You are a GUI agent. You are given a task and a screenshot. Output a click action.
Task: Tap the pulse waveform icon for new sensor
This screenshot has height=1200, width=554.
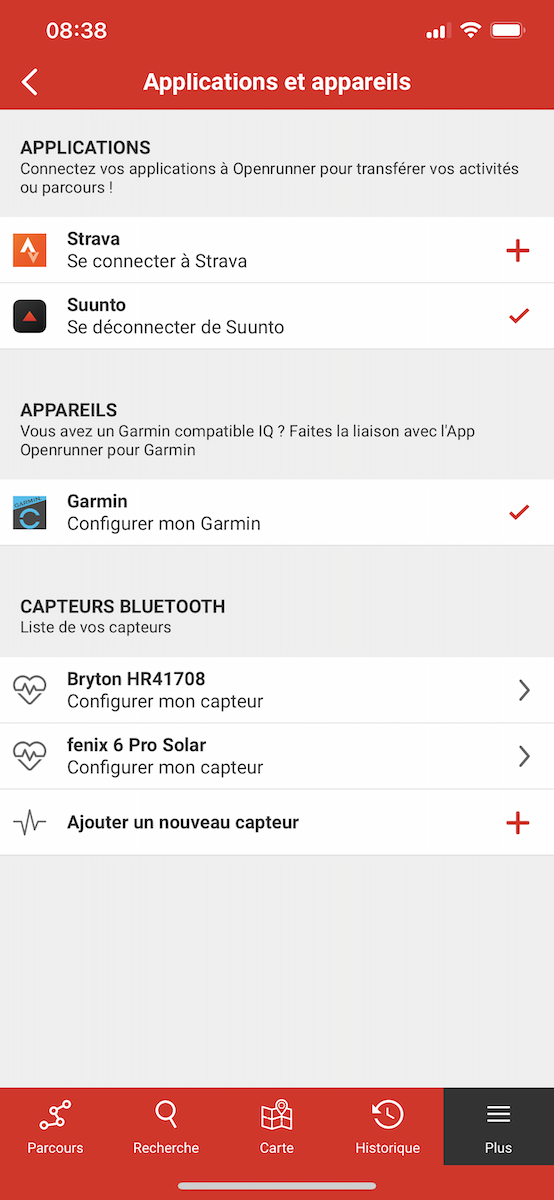(30, 823)
